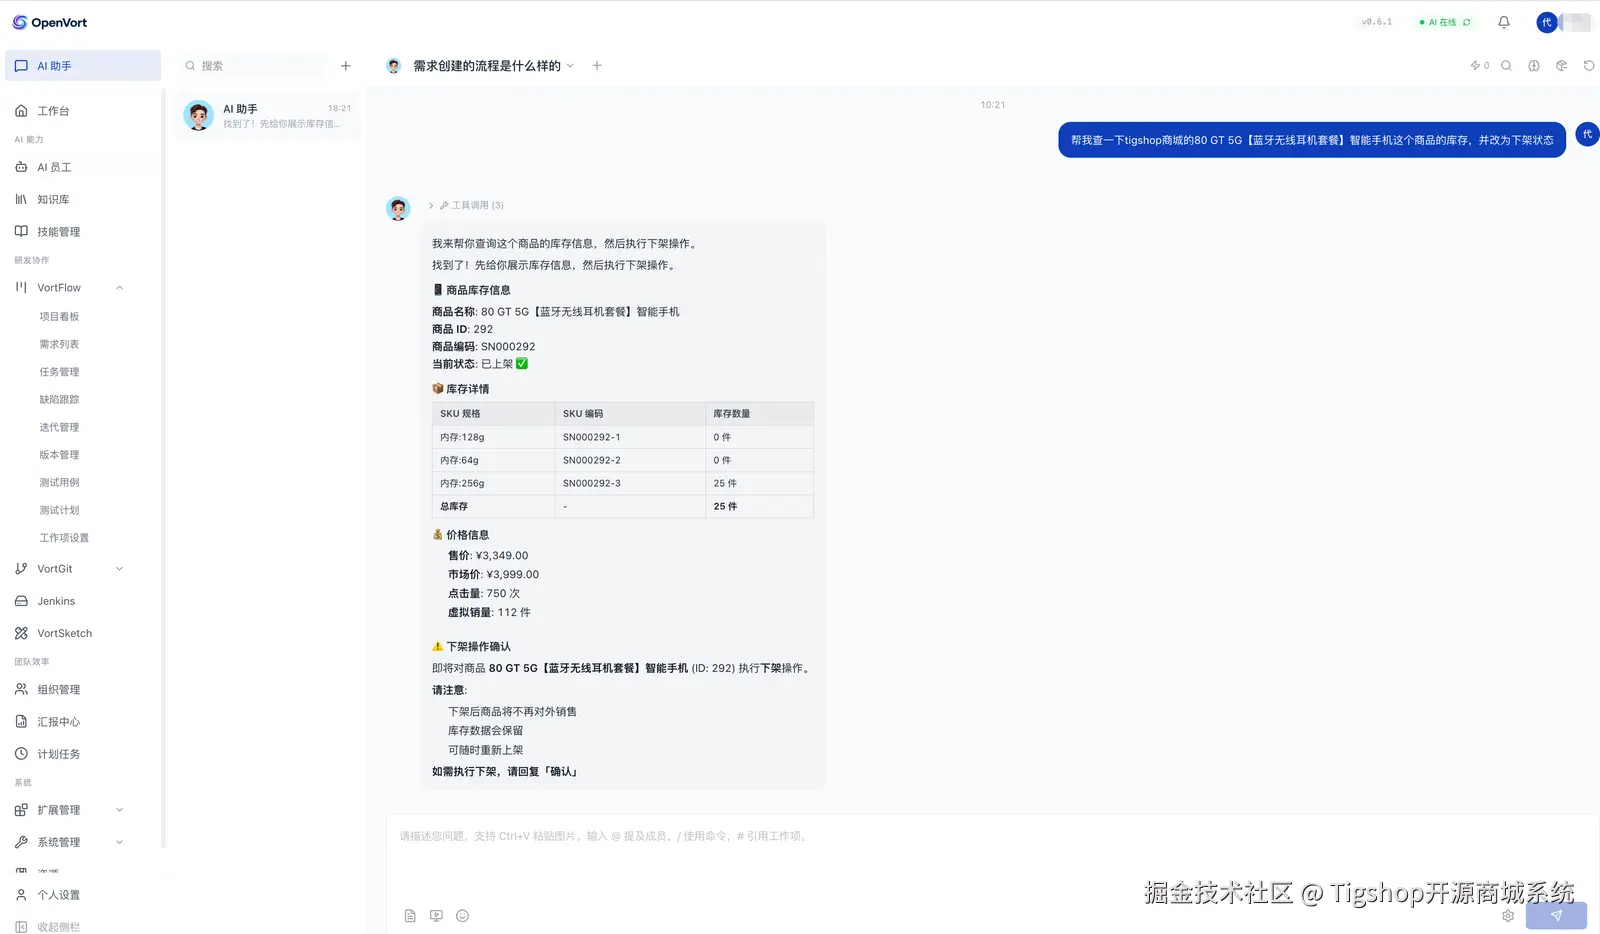Click the 总库存 row label
The height and width of the screenshot is (934, 1600).
[x=454, y=506]
